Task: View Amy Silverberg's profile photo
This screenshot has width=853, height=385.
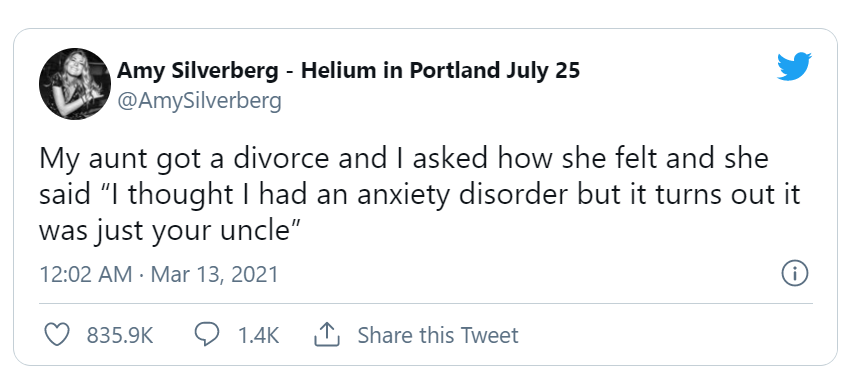Action: coord(75,84)
